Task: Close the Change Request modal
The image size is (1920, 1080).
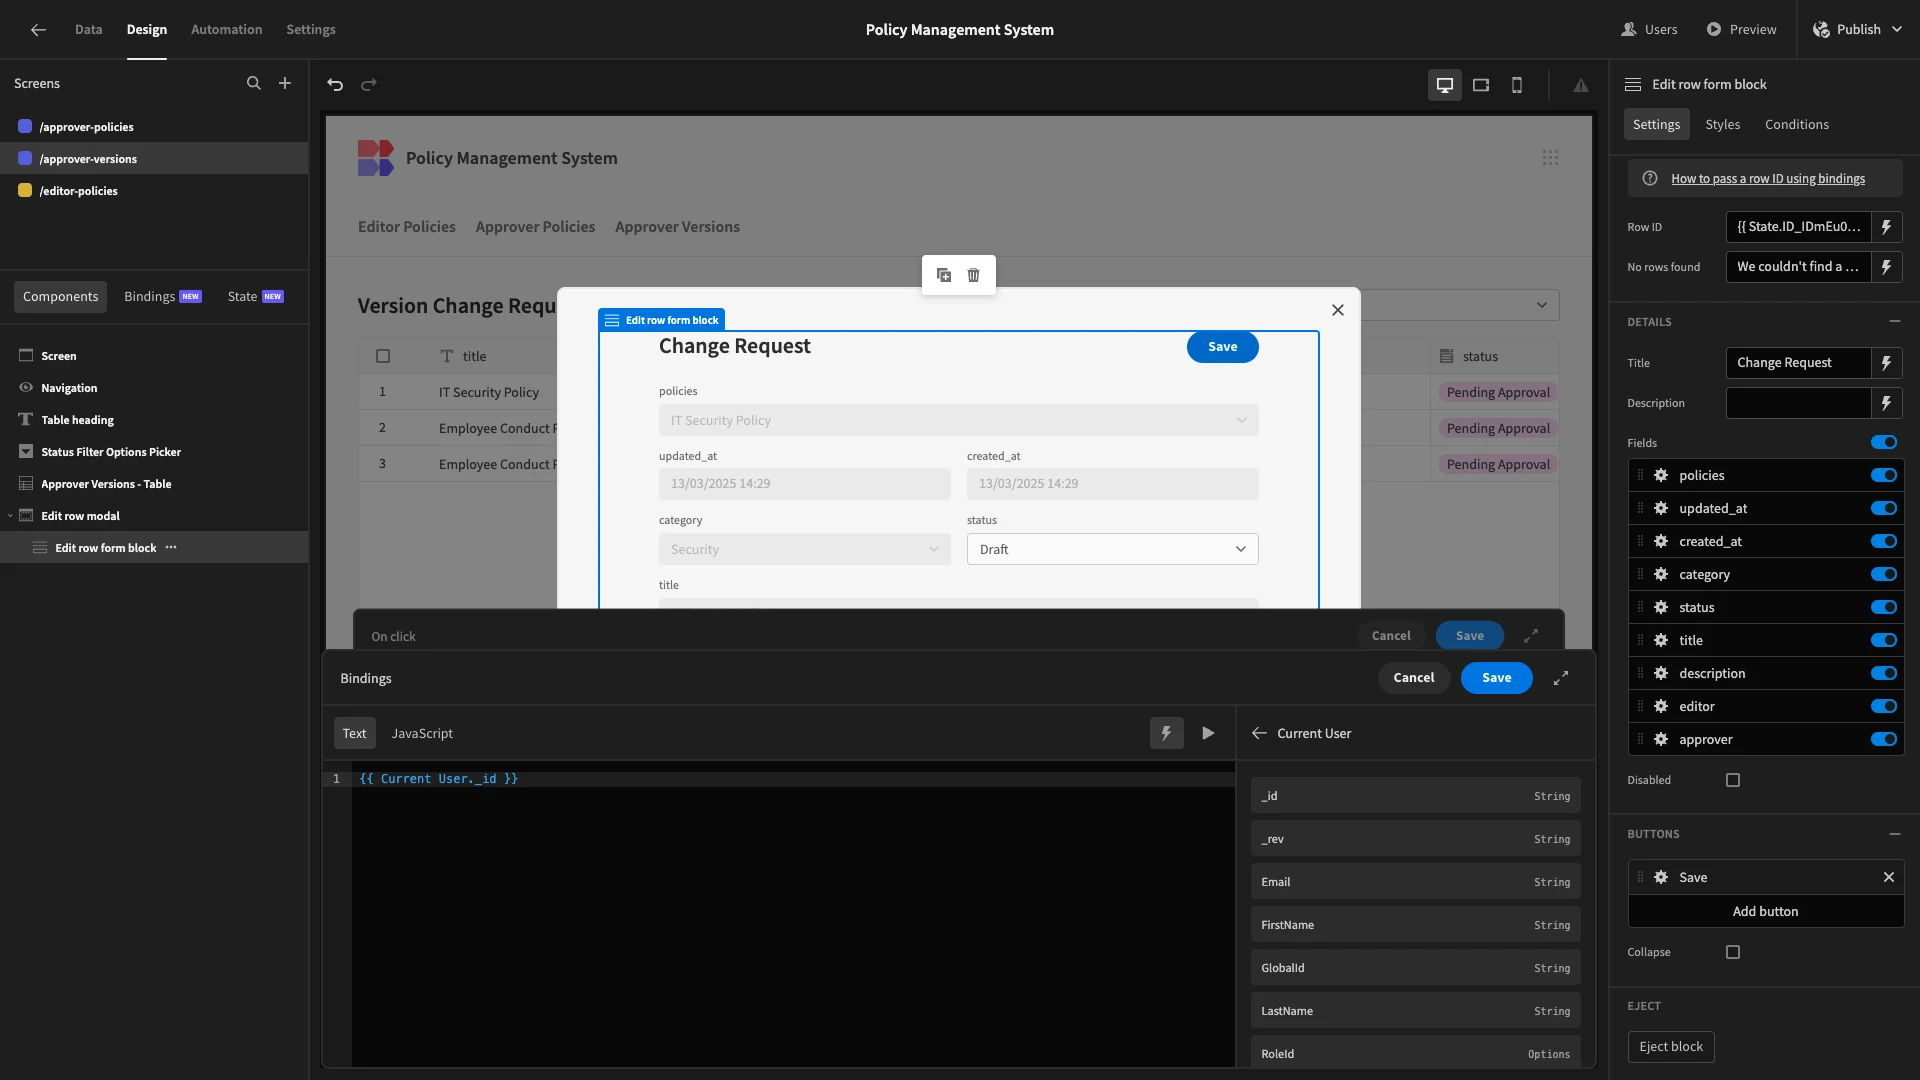Action: 1338,310
